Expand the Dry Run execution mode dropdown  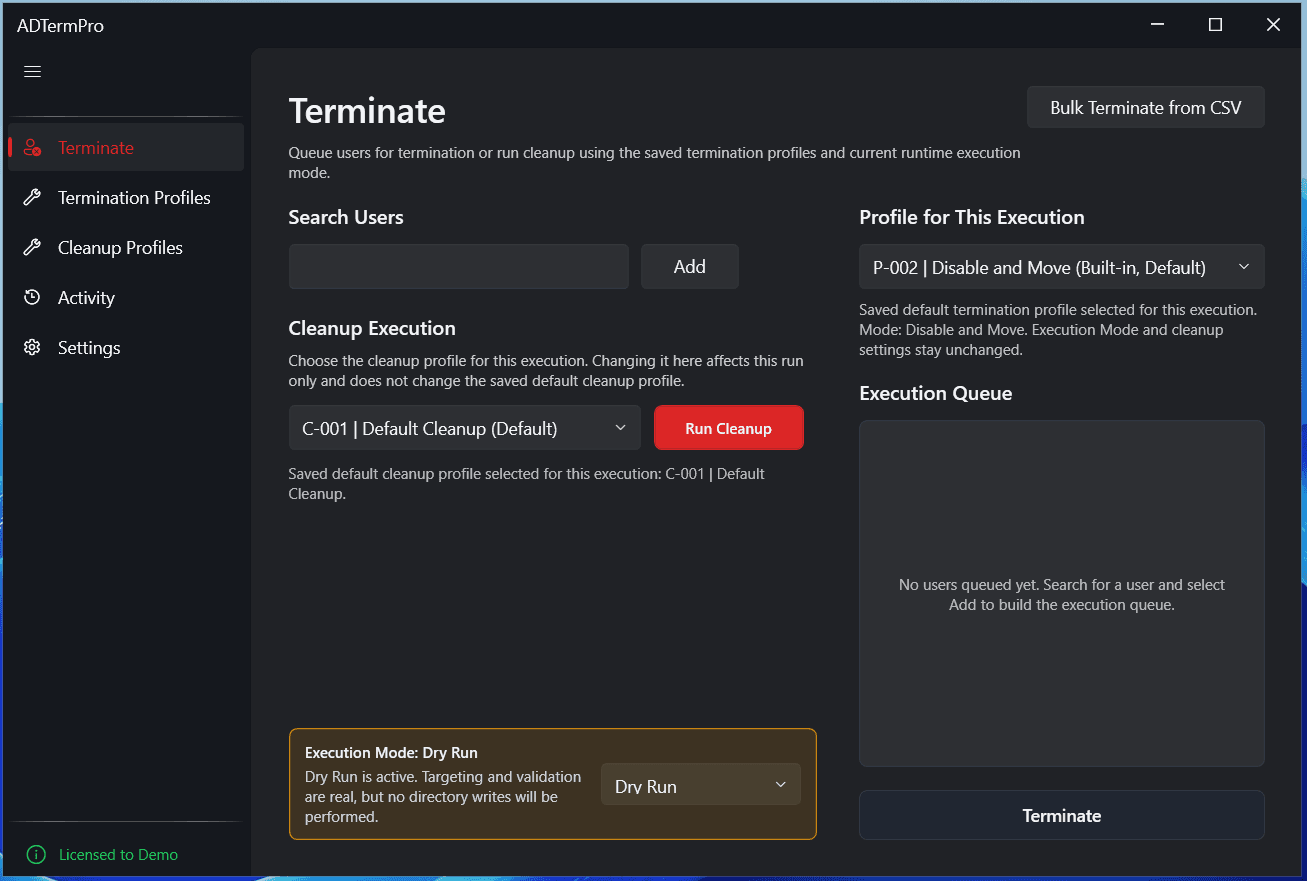coord(700,784)
